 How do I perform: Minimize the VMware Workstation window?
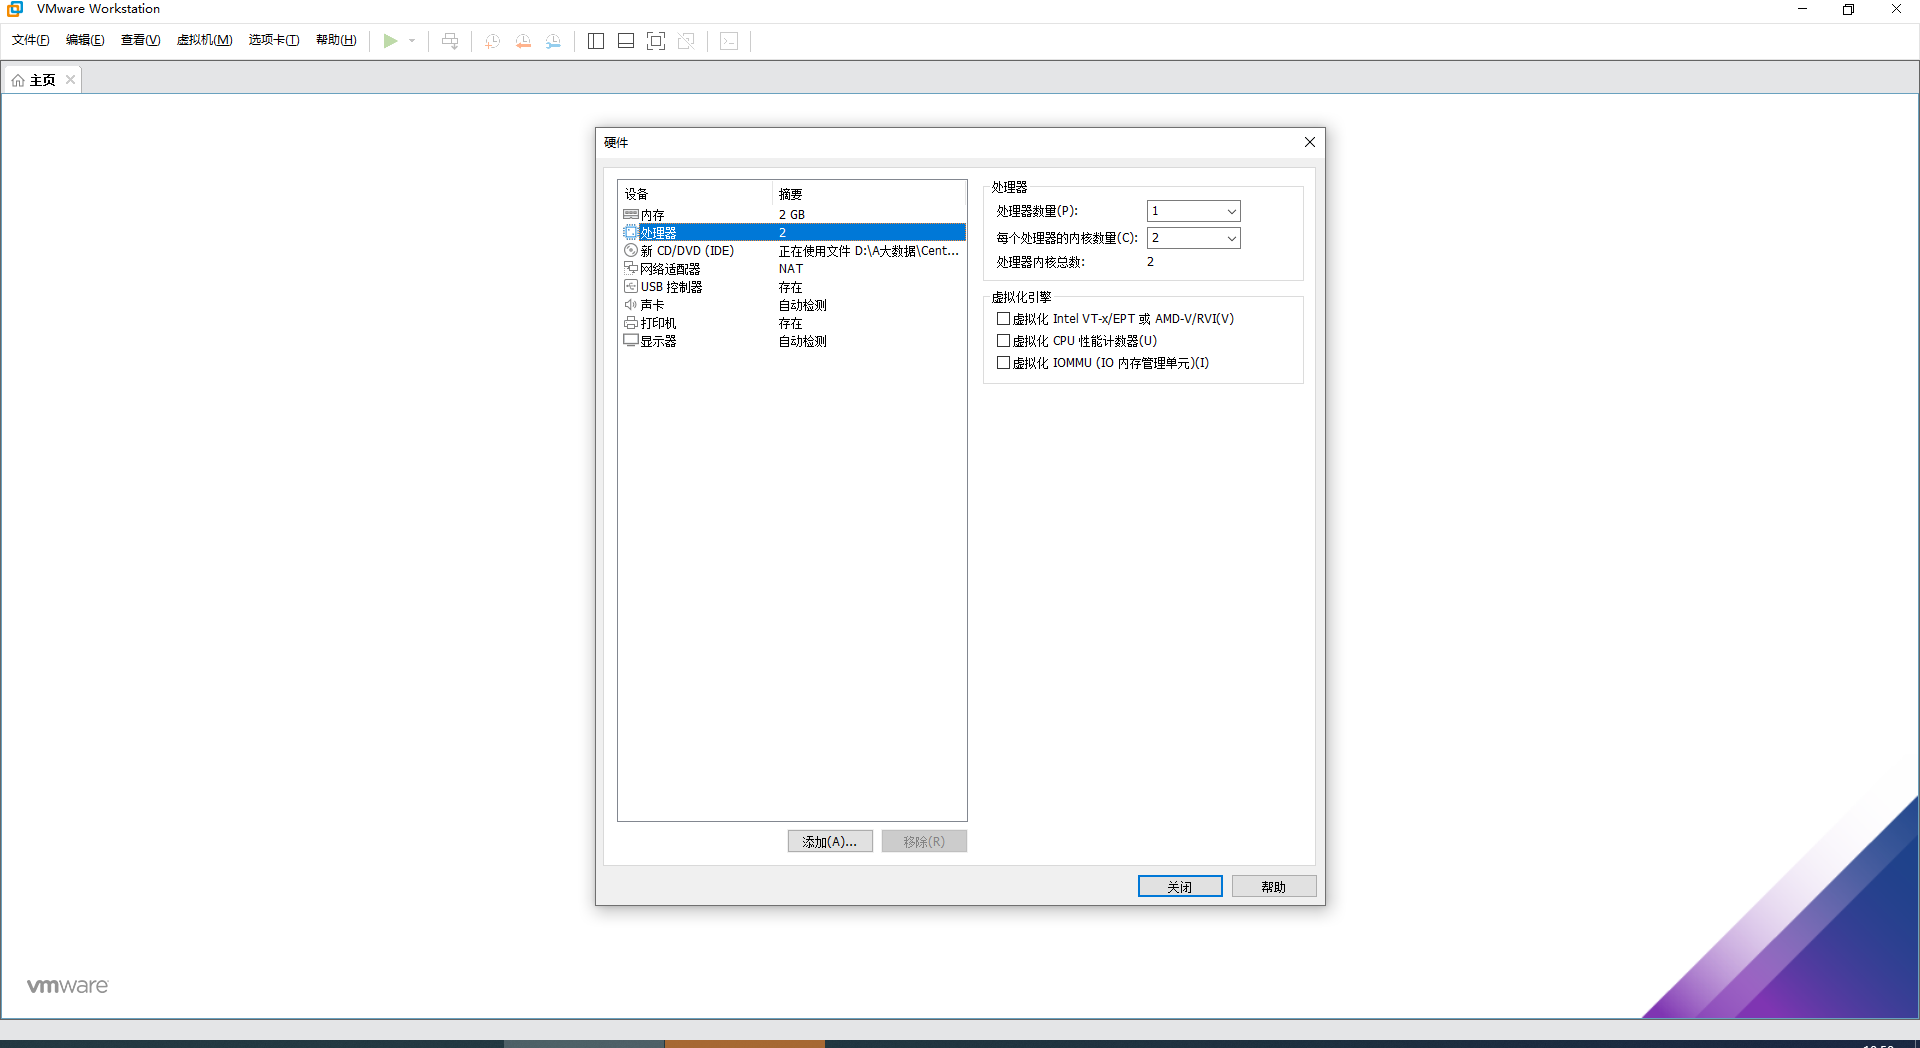pyautogui.click(x=1802, y=9)
